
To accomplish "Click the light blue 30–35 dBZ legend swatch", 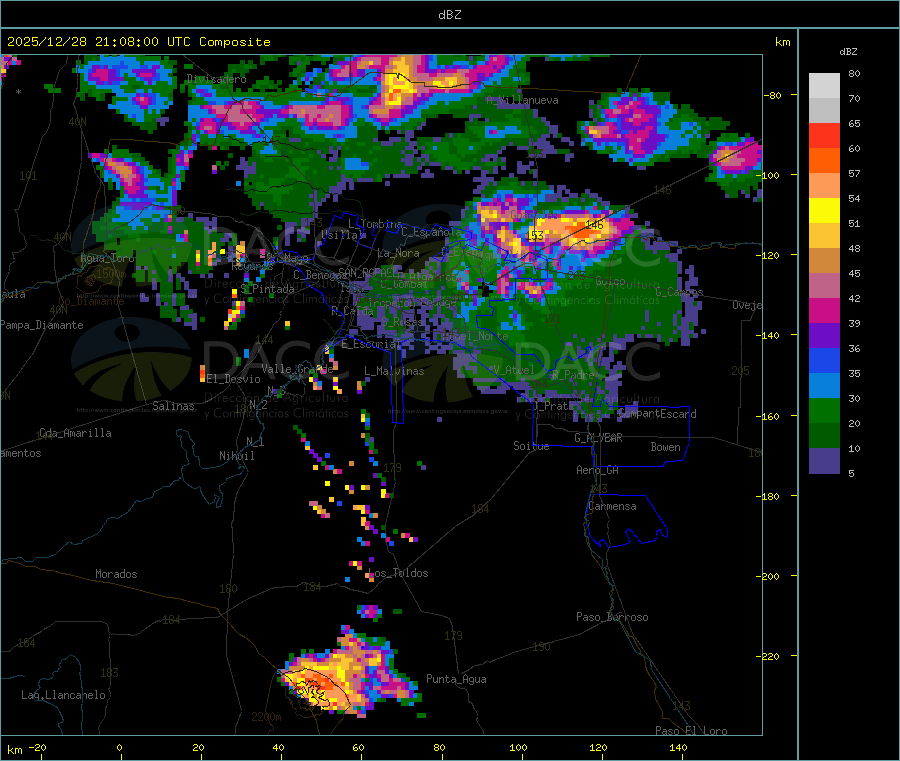I will (x=824, y=386).
